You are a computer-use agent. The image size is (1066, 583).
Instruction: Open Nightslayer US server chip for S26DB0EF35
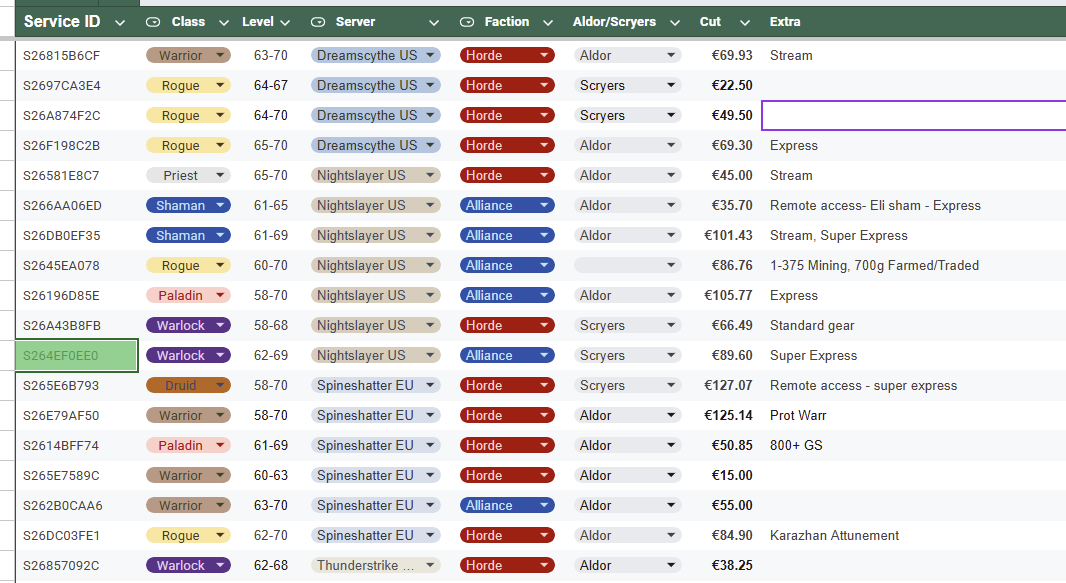pos(376,235)
